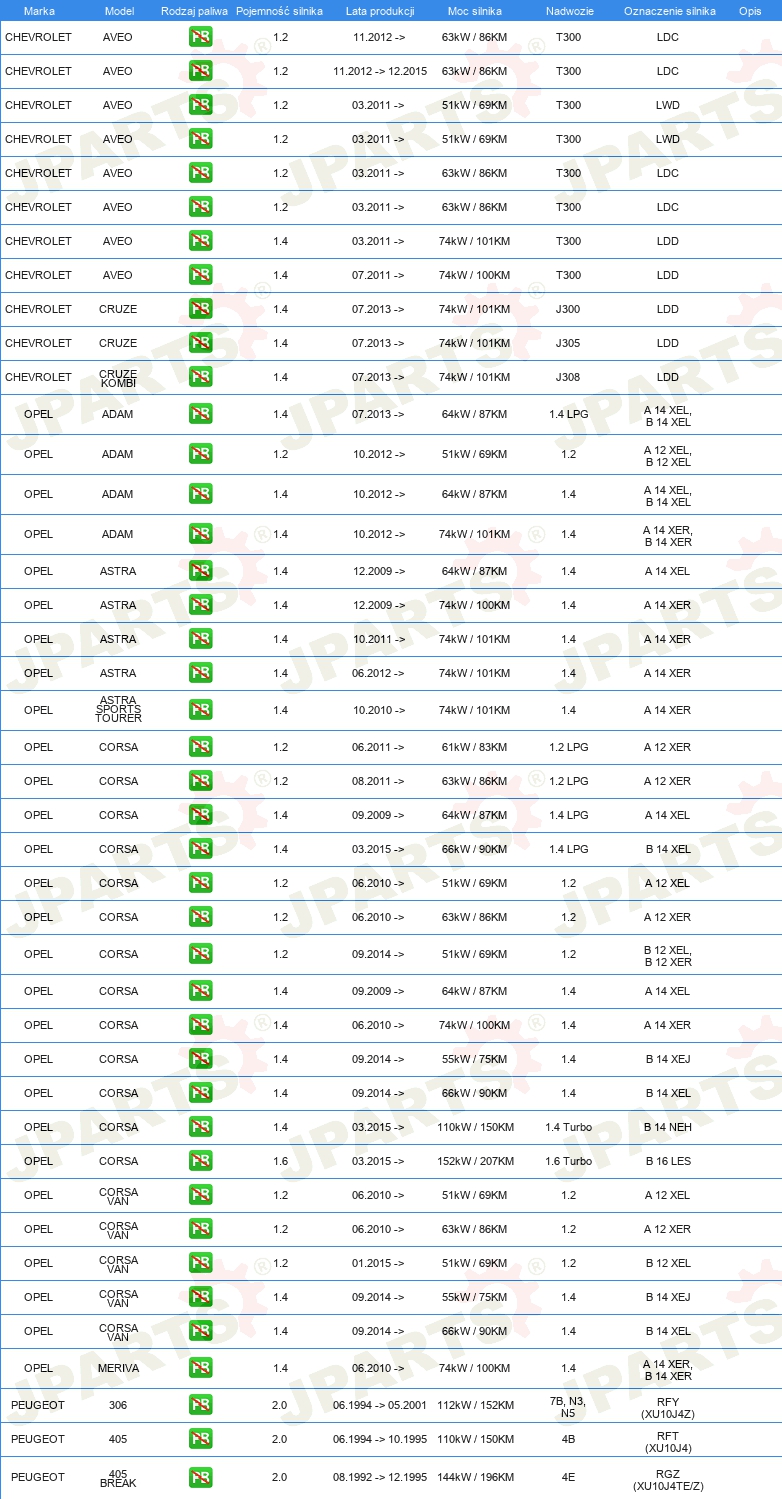Click the Opis column header
This screenshot has width=782, height=1499.
pyautogui.click(x=750, y=11)
